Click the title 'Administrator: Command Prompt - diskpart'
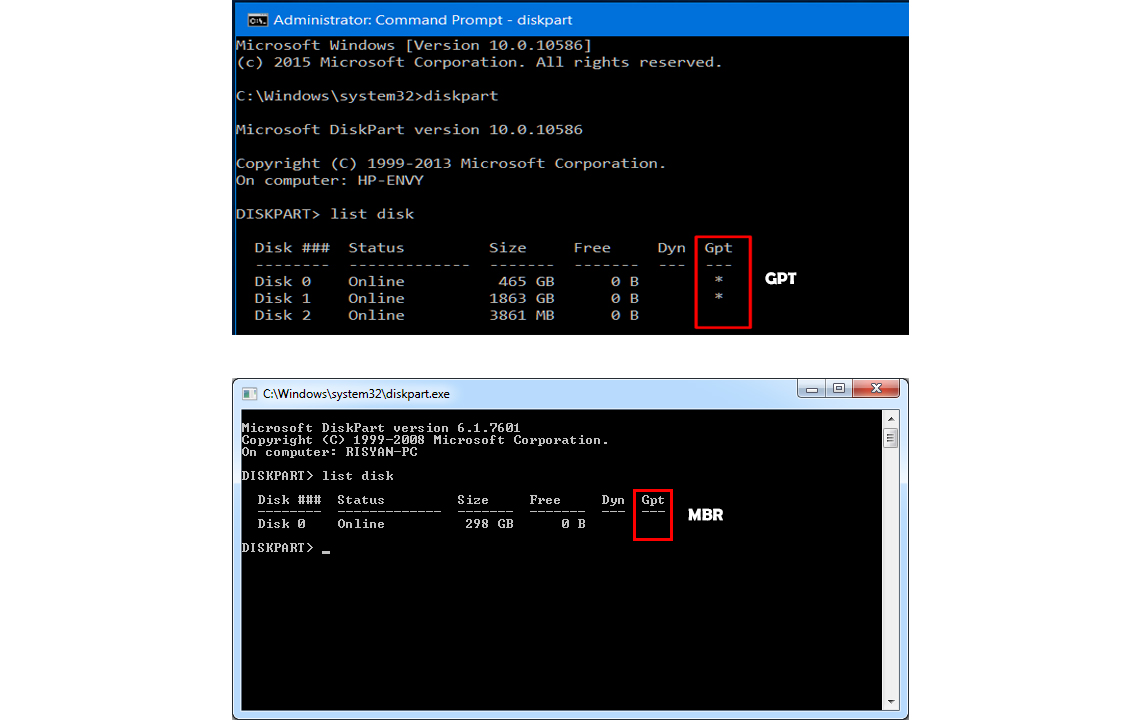This screenshot has width=1140, height=720. tap(422, 20)
